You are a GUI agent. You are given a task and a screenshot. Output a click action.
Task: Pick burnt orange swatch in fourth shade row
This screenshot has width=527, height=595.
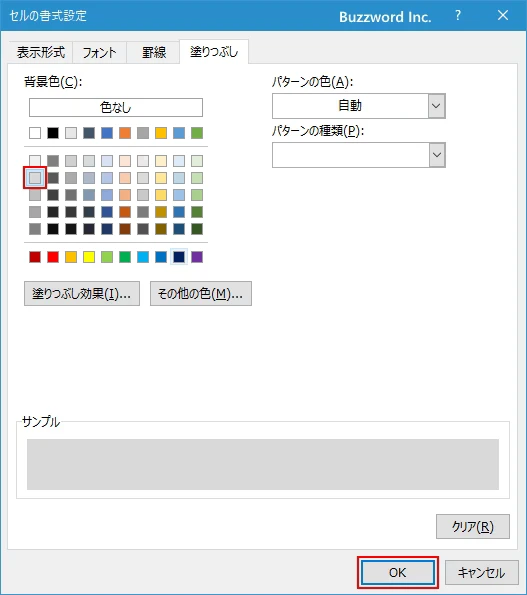point(125,212)
